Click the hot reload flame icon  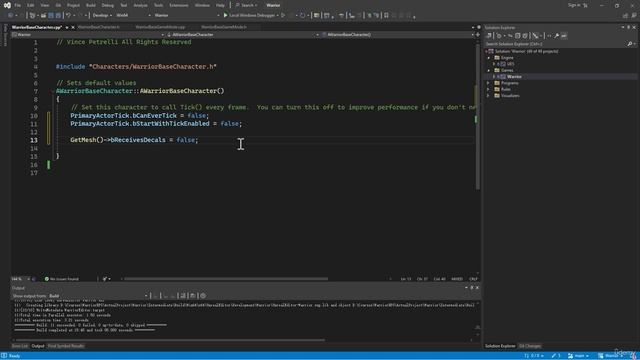point(302,15)
